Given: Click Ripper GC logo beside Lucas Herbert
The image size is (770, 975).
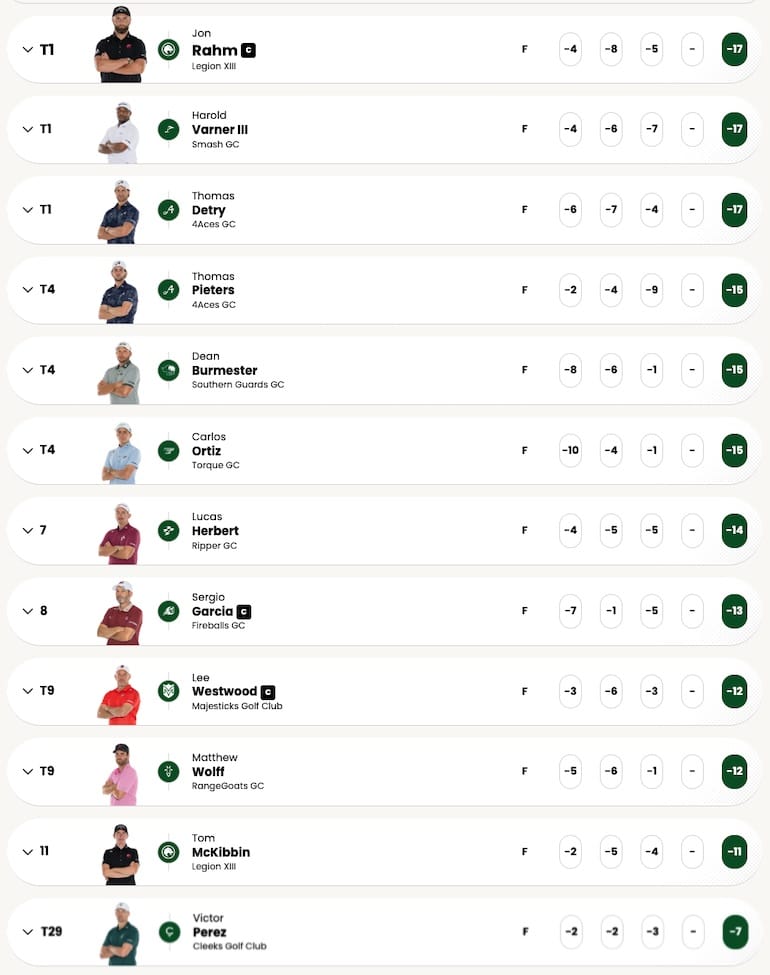Looking at the screenshot, I should (x=169, y=531).
